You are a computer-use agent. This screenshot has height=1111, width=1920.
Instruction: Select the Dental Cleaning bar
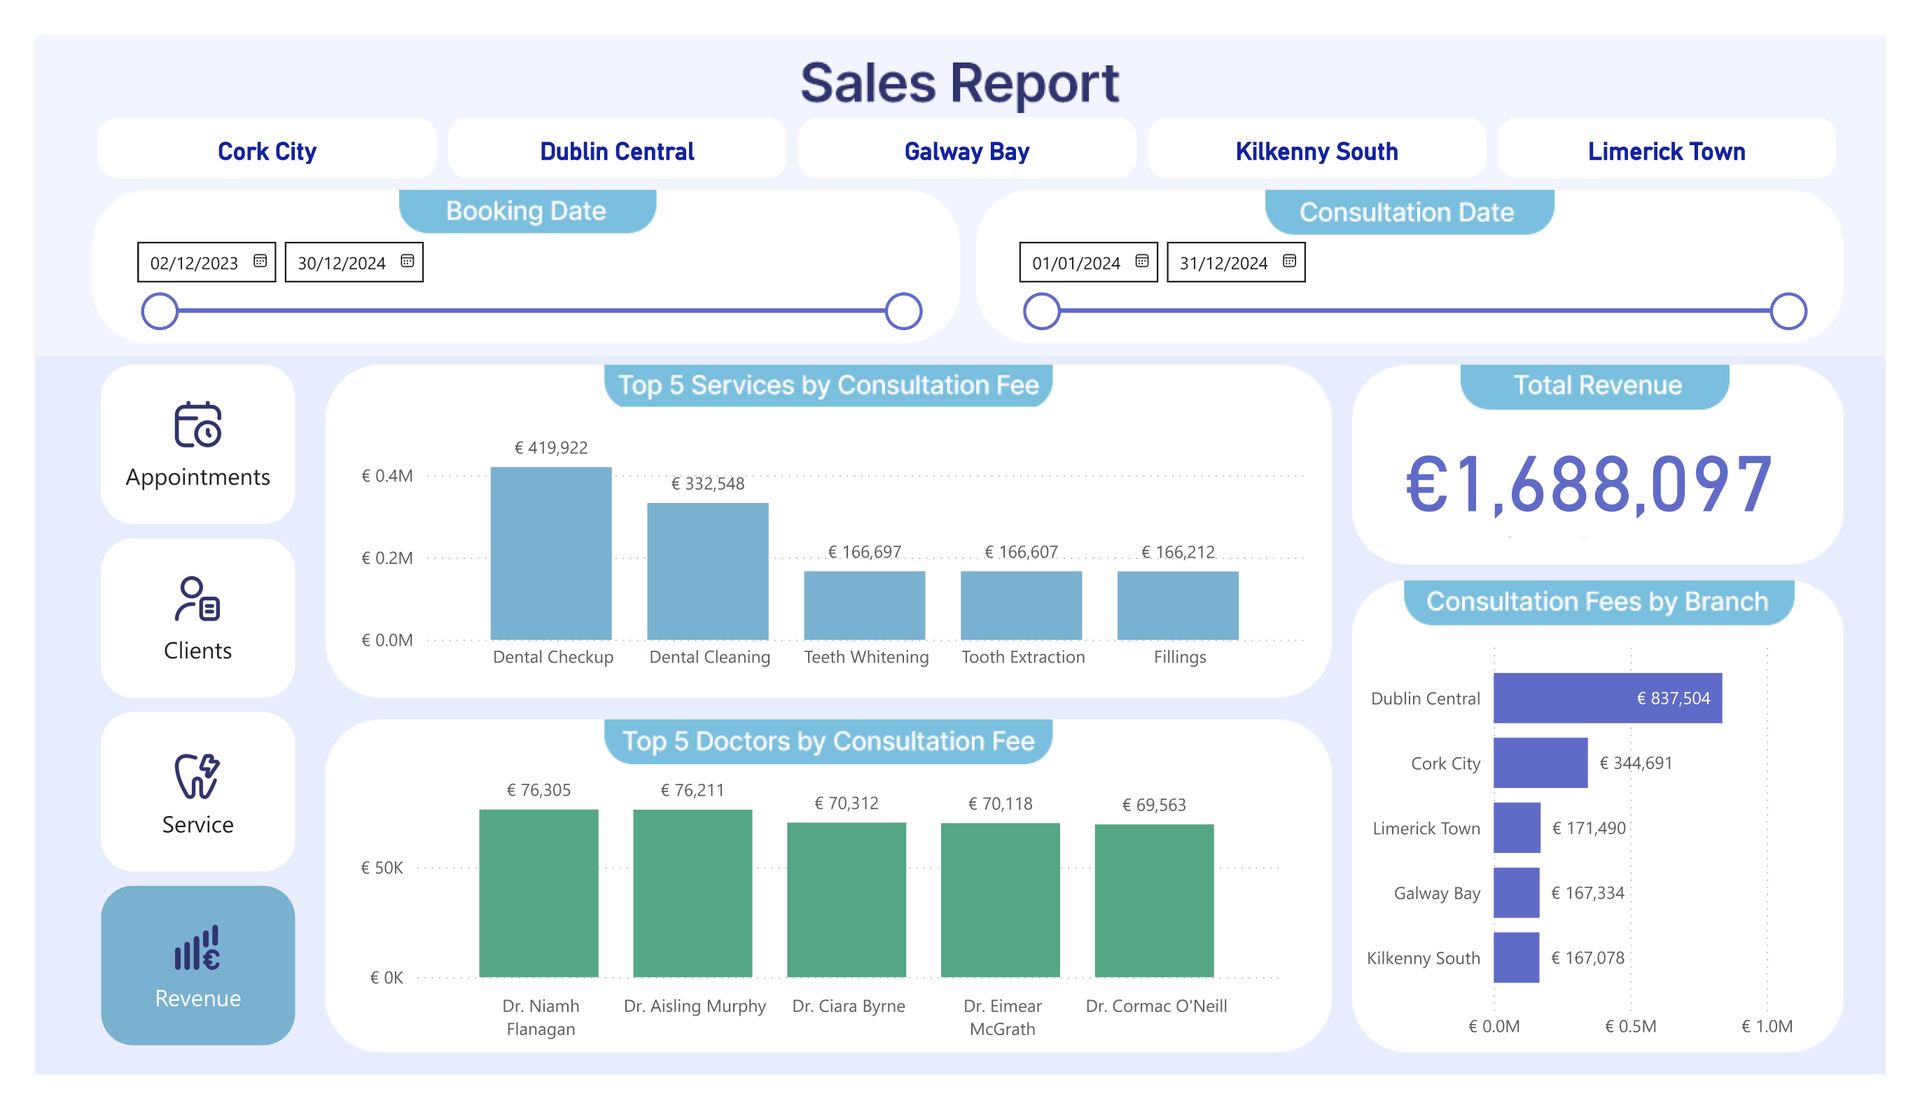click(708, 571)
